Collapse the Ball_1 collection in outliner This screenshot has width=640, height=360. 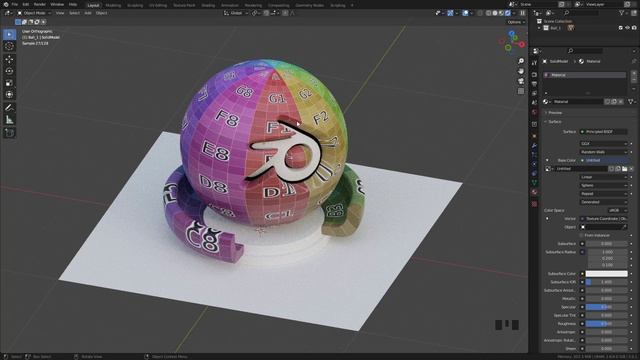(539, 28)
